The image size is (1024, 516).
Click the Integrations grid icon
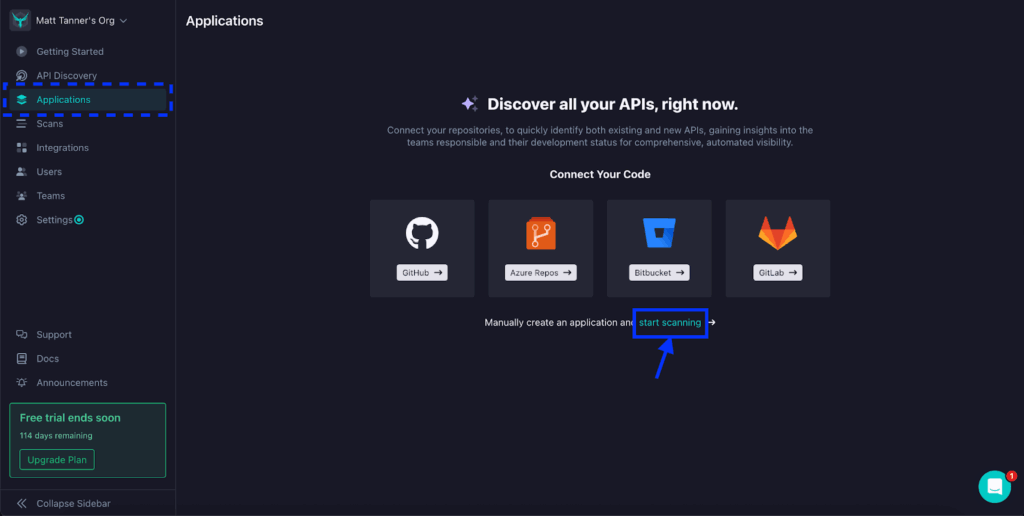(22, 148)
